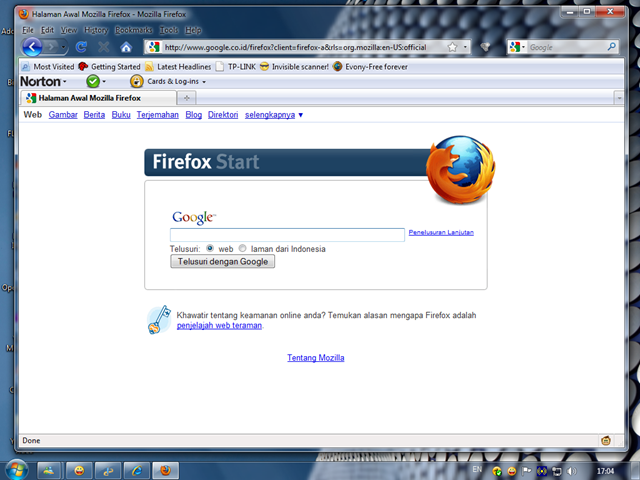Viewport: 640px width, 480px height.
Task: Click the status bar icon at bottom right
Action: pyautogui.click(x=606, y=440)
